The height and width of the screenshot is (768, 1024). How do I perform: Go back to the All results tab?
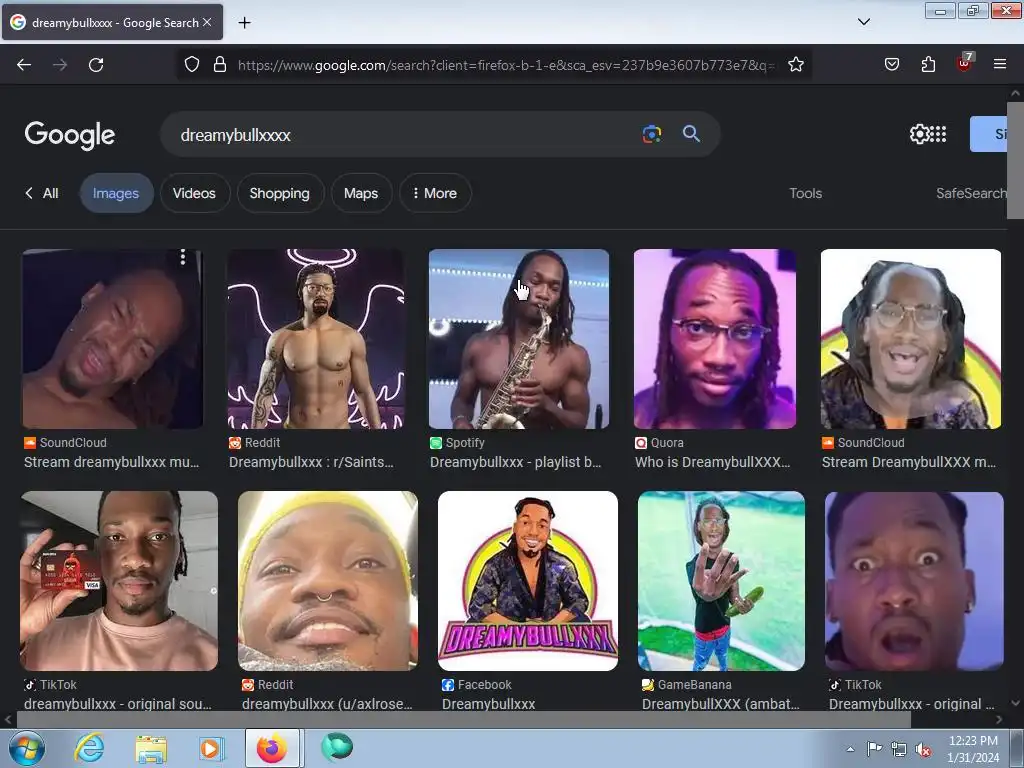42,193
